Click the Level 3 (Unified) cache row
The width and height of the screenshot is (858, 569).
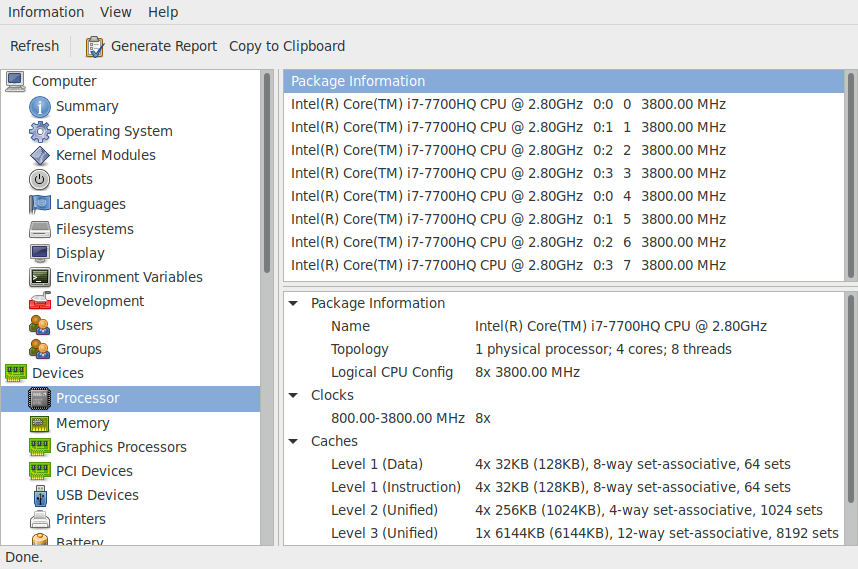pos(564,533)
